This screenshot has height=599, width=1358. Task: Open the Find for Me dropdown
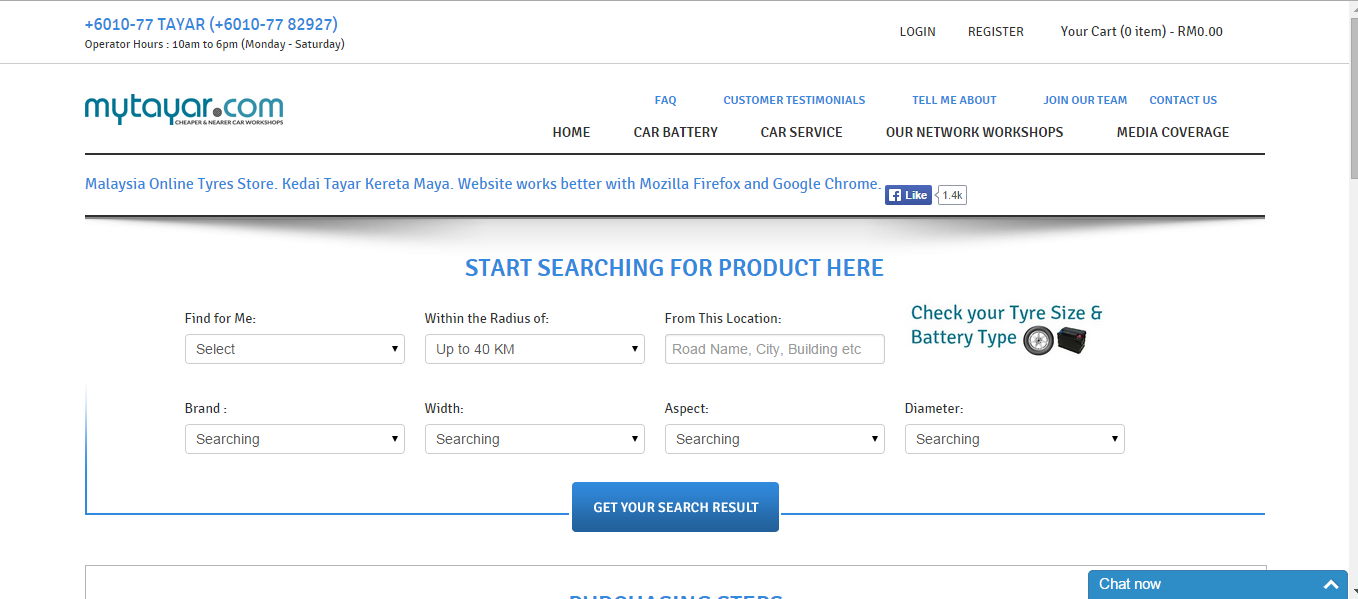(x=295, y=349)
